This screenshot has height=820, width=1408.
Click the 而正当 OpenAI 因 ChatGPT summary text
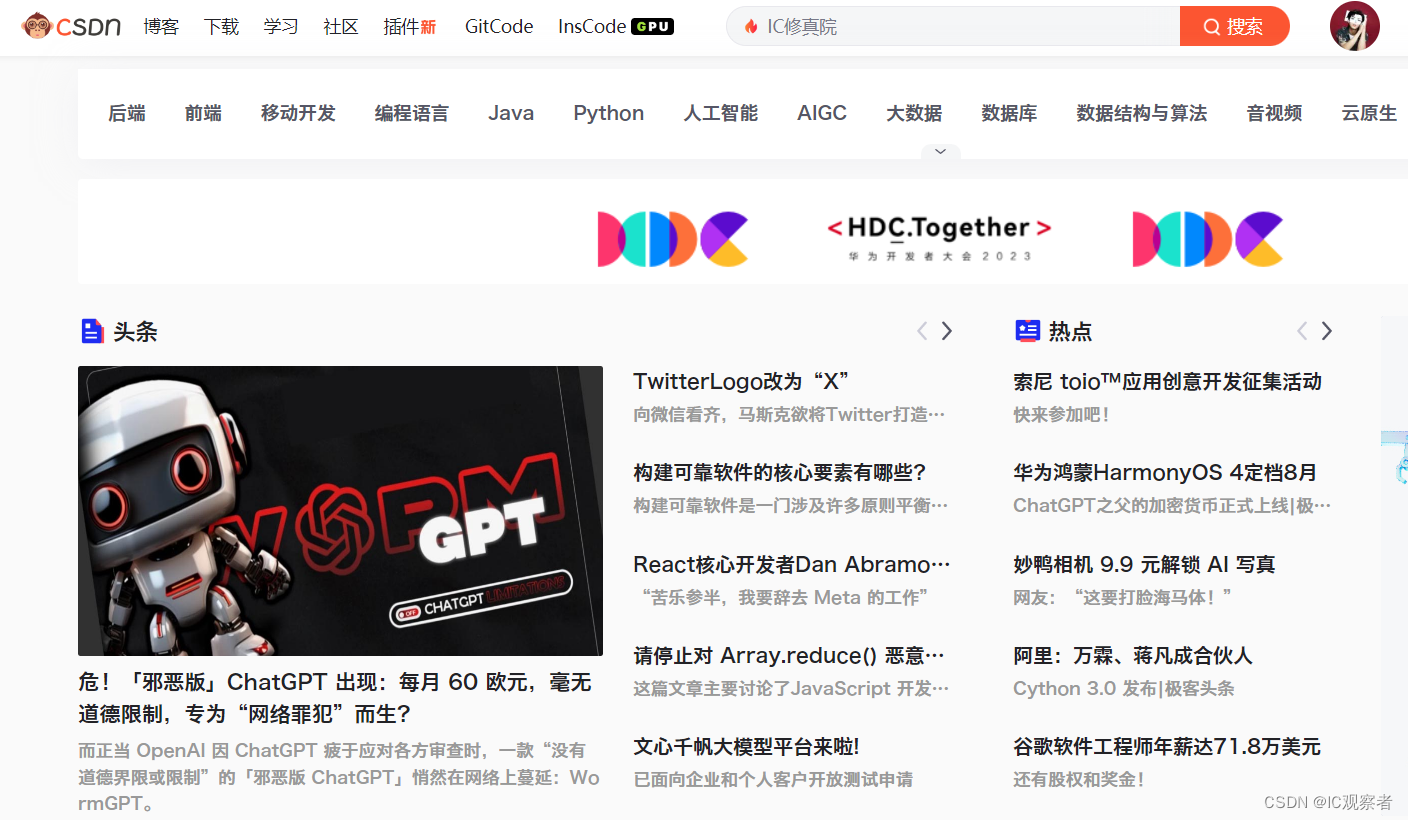339,777
